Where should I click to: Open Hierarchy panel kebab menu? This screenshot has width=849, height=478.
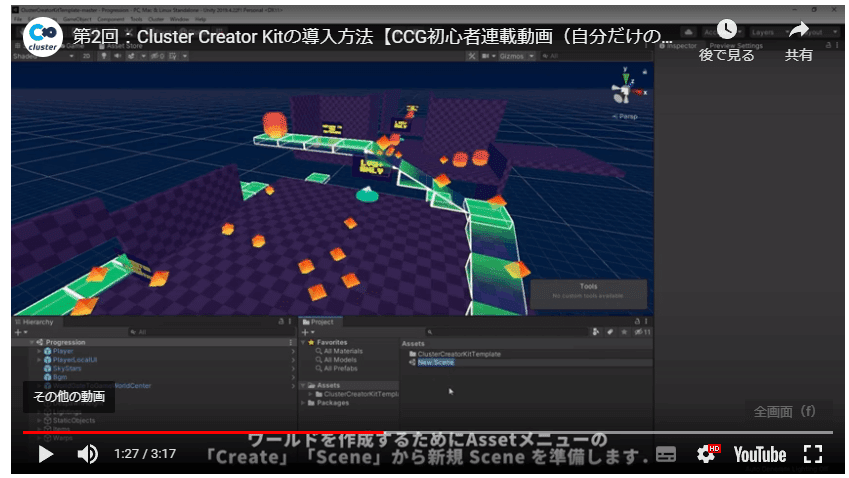point(290,322)
